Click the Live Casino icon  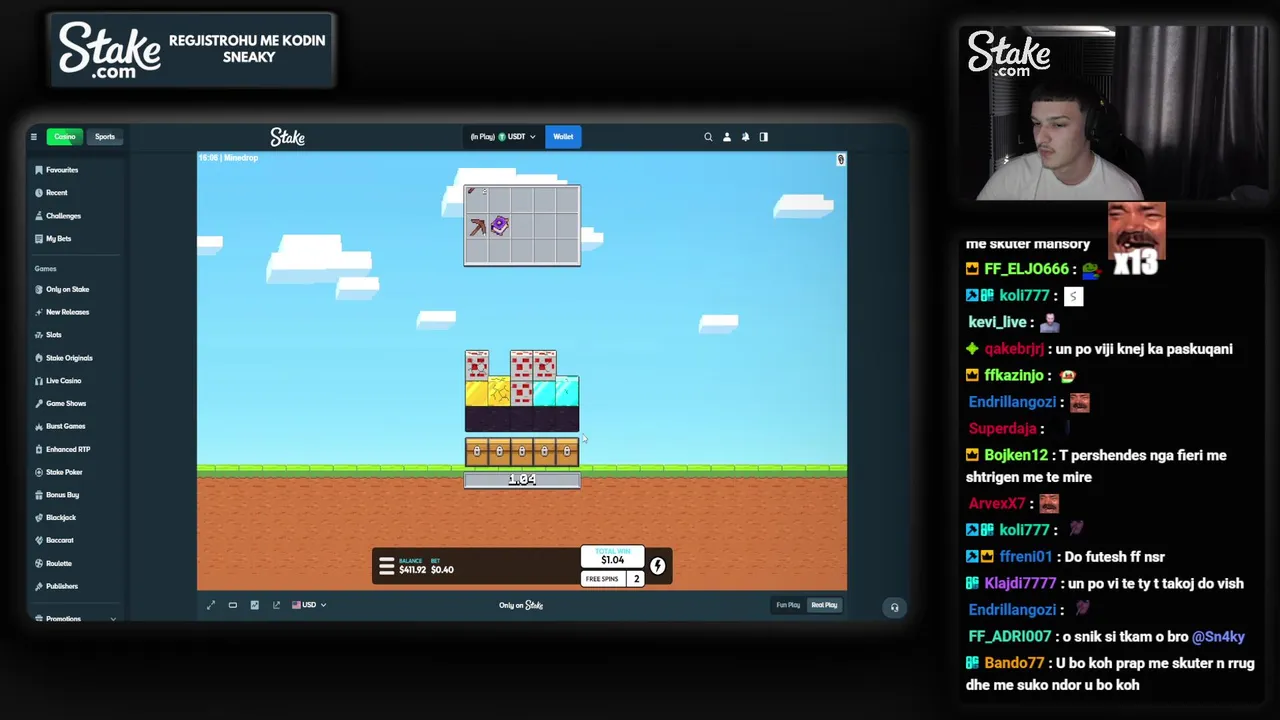[39, 381]
